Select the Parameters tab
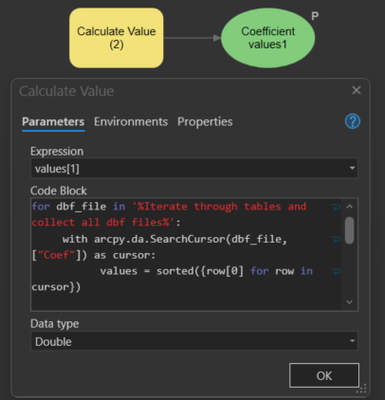Viewport: 385px width, 400px height. coord(53,122)
